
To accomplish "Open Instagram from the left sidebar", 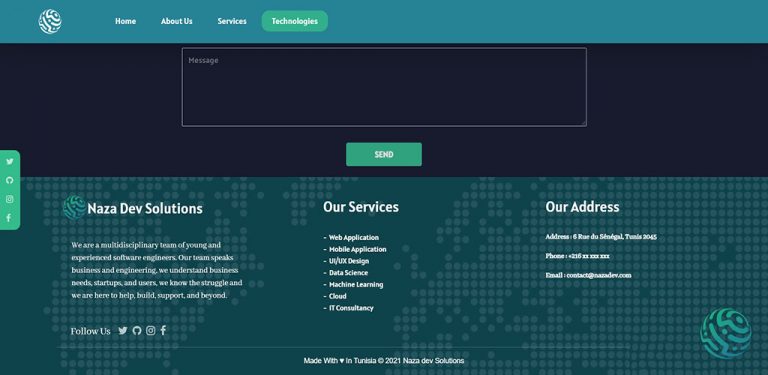I will click(x=10, y=199).
